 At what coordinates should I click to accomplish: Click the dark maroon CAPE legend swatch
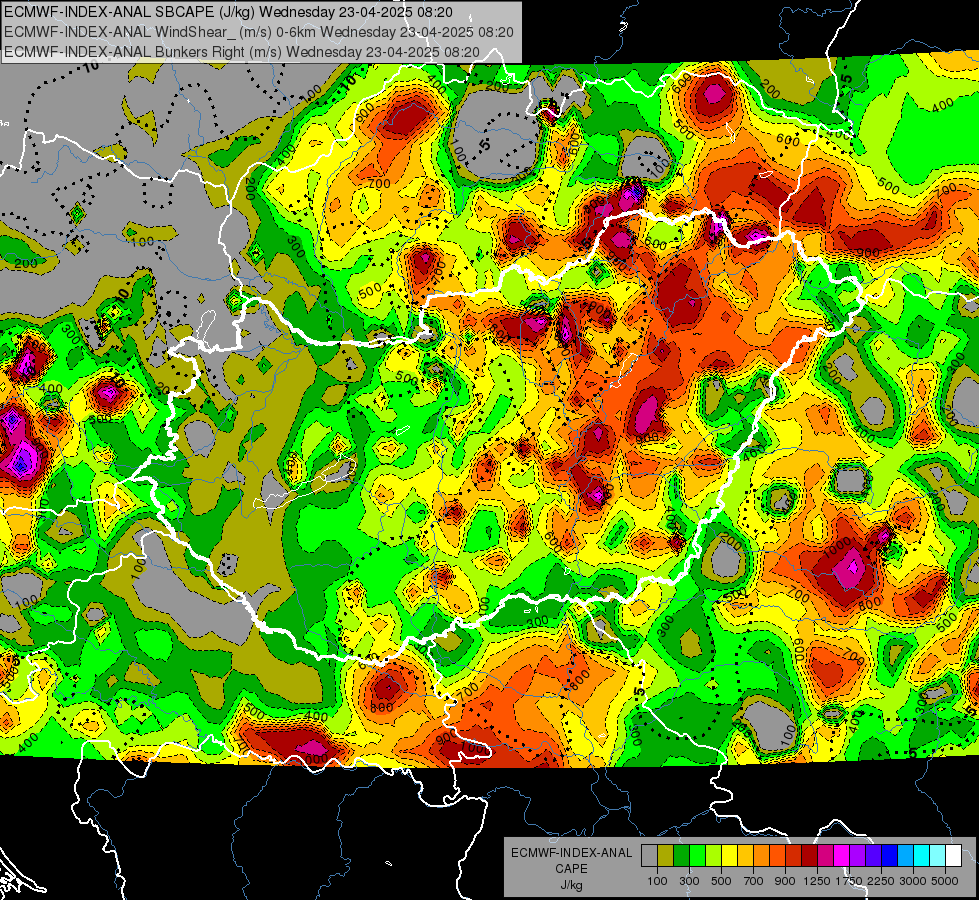pos(809,855)
